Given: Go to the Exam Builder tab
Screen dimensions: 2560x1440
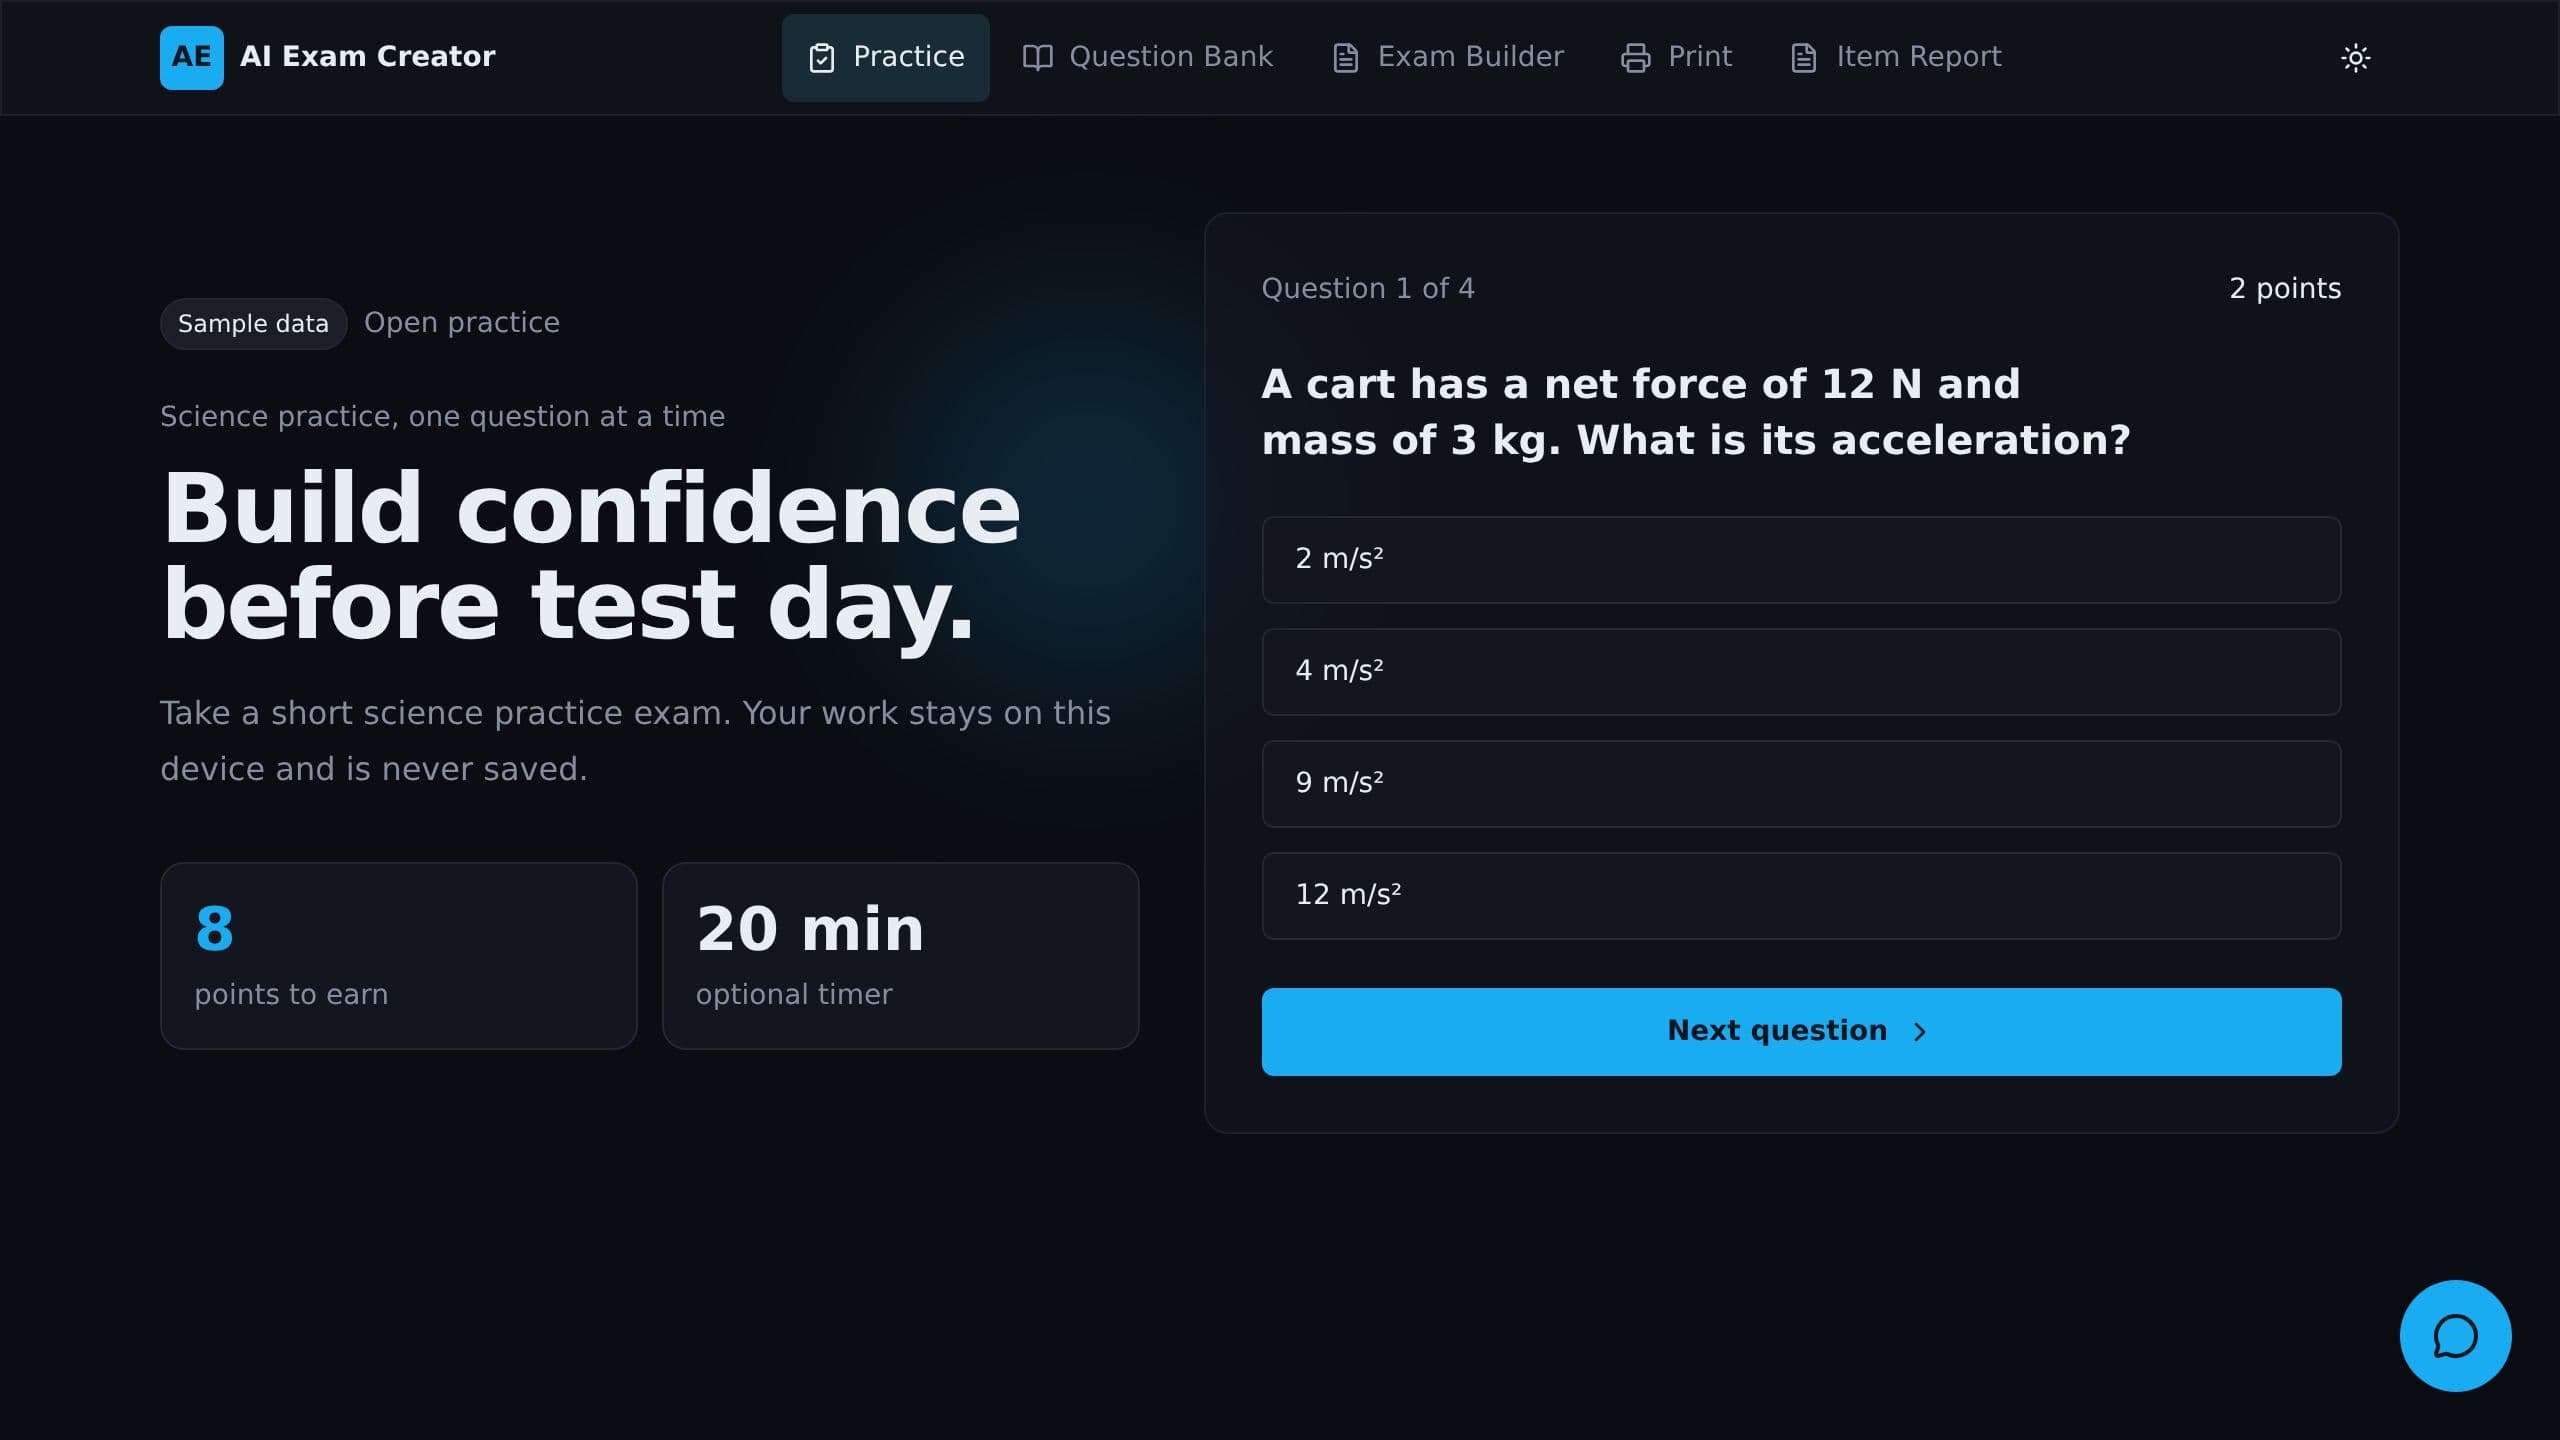Looking at the screenshot, I should [x=1447, y=57].
